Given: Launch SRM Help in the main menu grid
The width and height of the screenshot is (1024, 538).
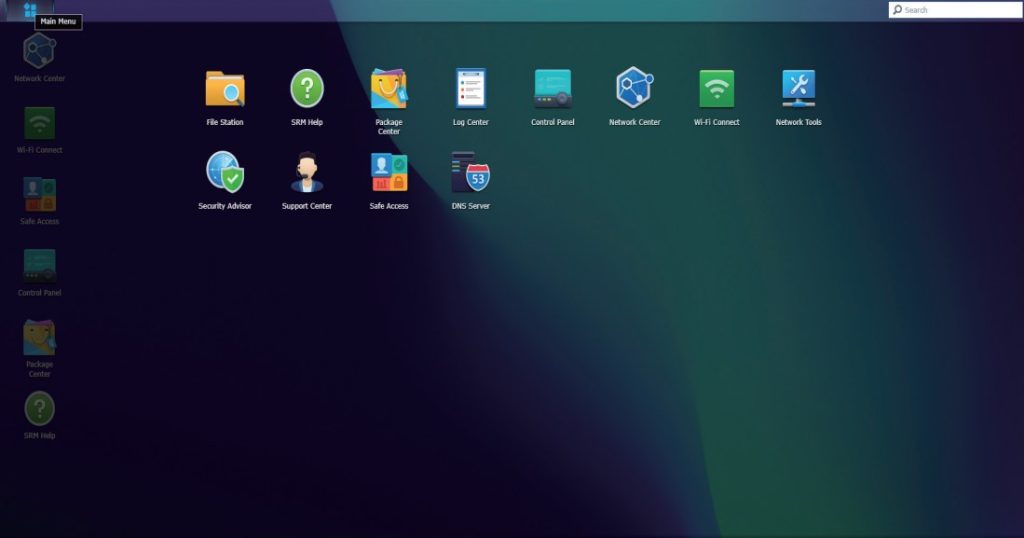Looking at the screenshot, I should pos(307,89).
